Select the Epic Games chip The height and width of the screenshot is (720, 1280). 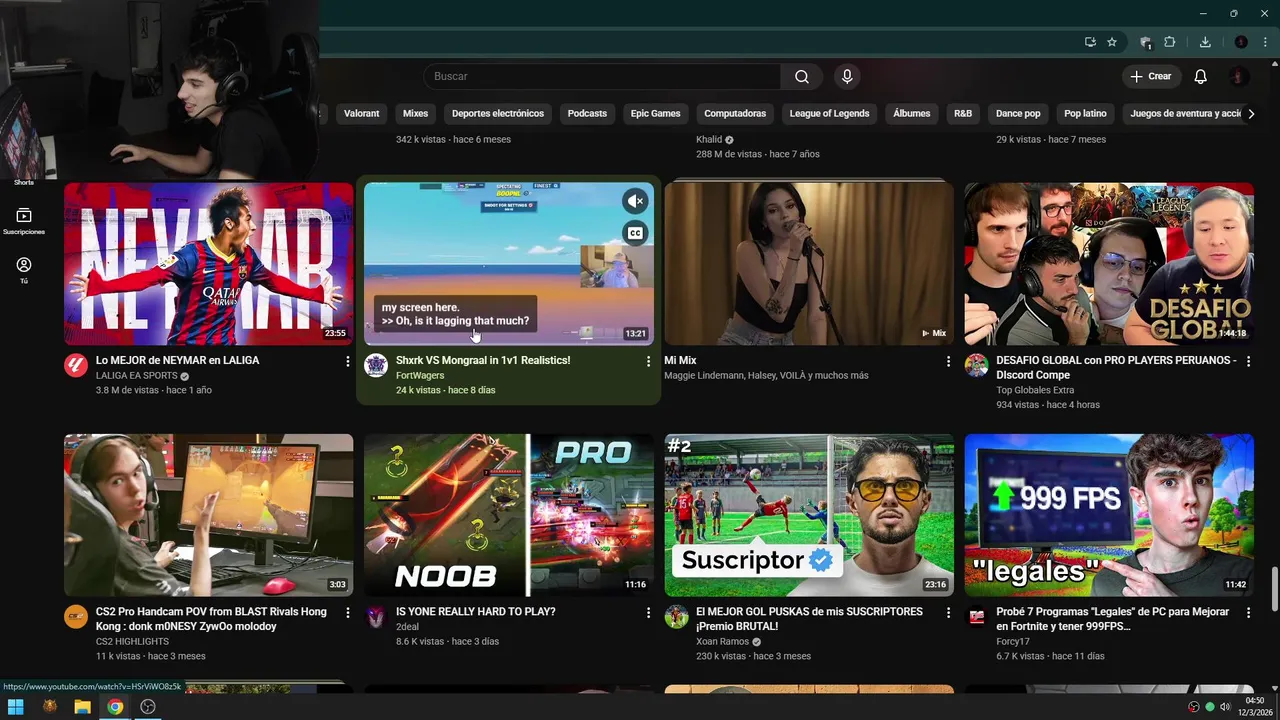pyautogui.click(x=655, y=114)
